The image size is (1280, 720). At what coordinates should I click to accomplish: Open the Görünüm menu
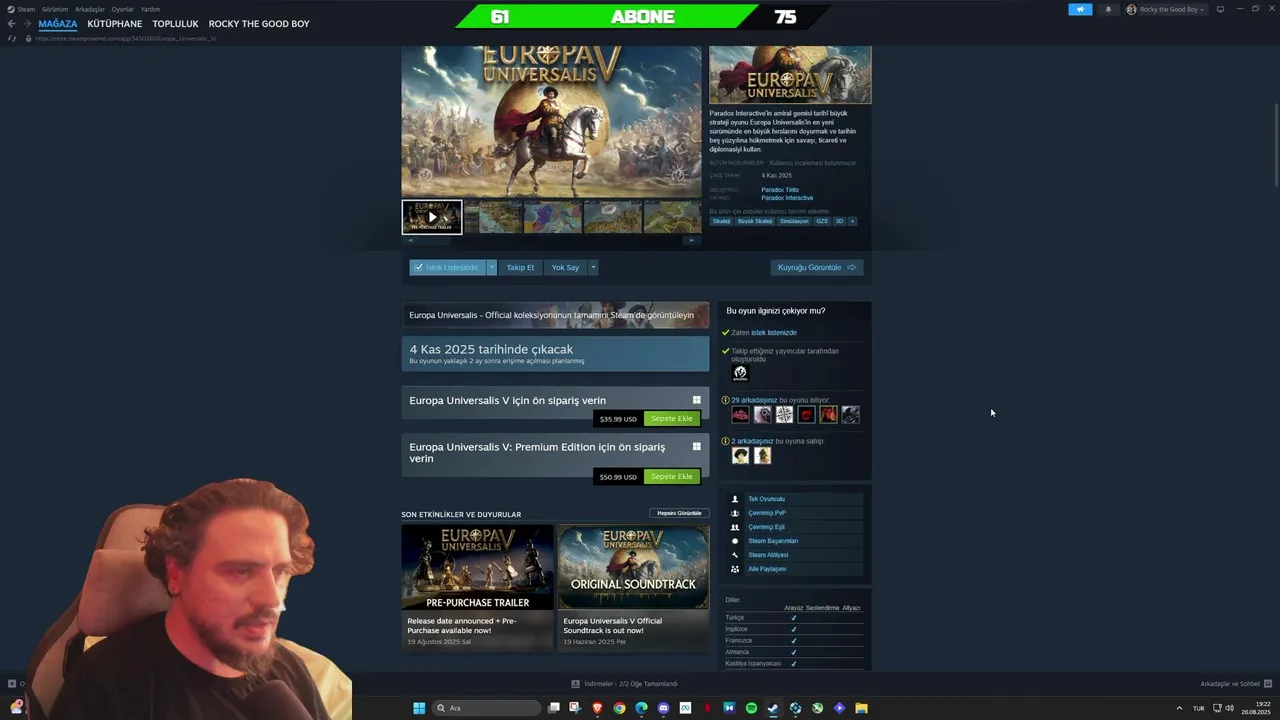[55, 9]
